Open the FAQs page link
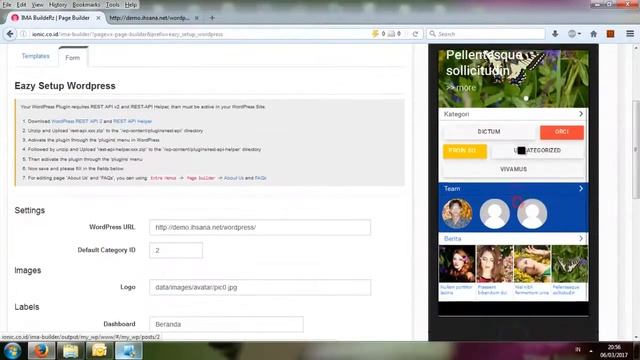The width and height of the screenshot is (640, 360). pyautogui.click(x=260, y=178)
